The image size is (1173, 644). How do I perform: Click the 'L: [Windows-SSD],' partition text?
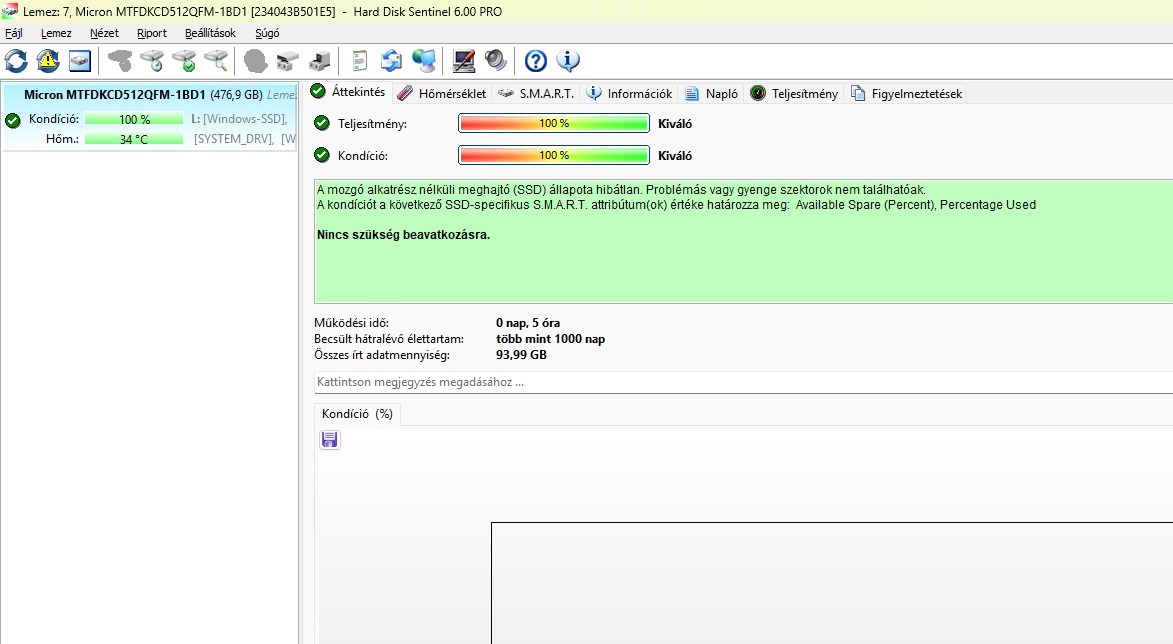(x=239, y=119)
